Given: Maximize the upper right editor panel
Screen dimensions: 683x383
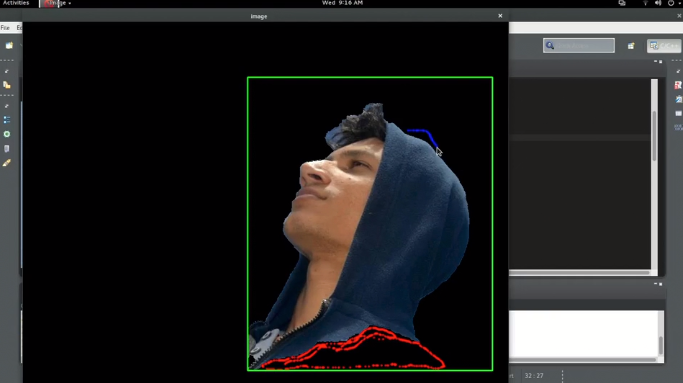Looking at the screenshot, I should click(x=661, y=62).
